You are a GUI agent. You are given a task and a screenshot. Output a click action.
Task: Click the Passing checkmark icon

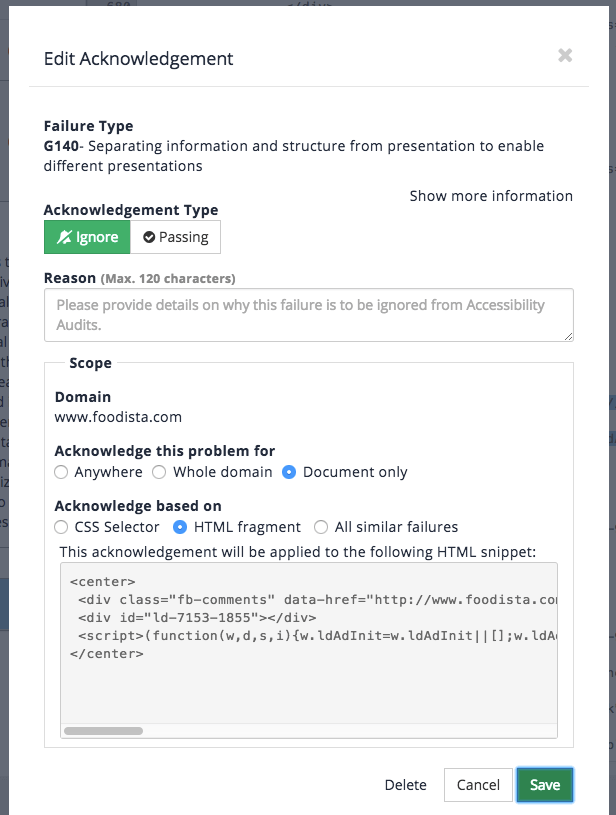coord(149,237)
